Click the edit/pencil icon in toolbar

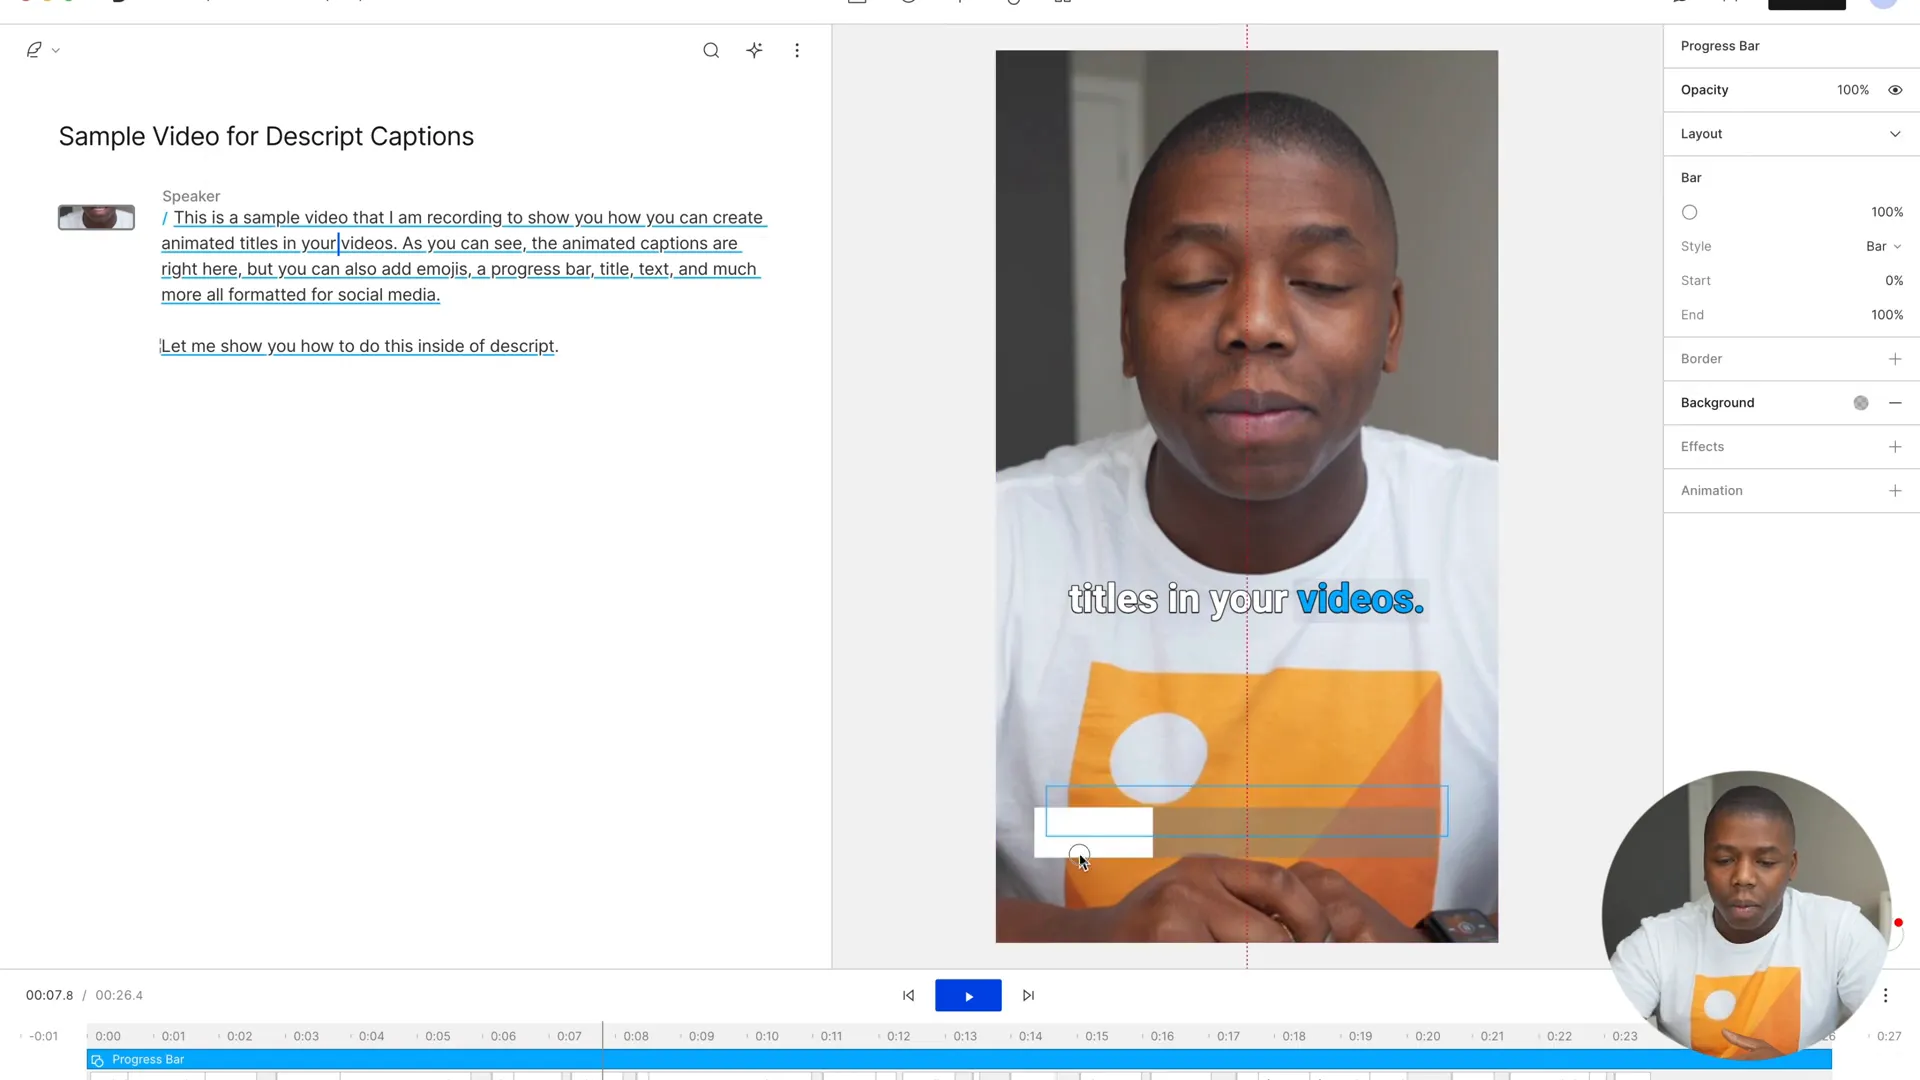tap(33, 49)
